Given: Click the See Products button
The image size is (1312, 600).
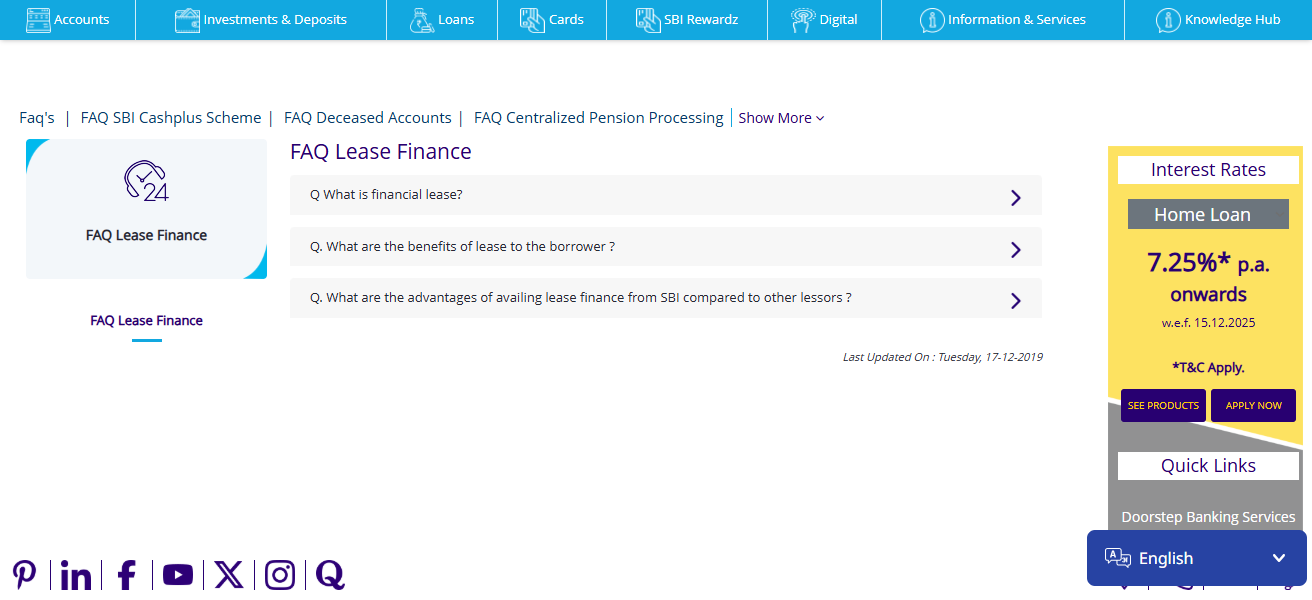Looking at the screenshot, I should tap(1163, 406).
